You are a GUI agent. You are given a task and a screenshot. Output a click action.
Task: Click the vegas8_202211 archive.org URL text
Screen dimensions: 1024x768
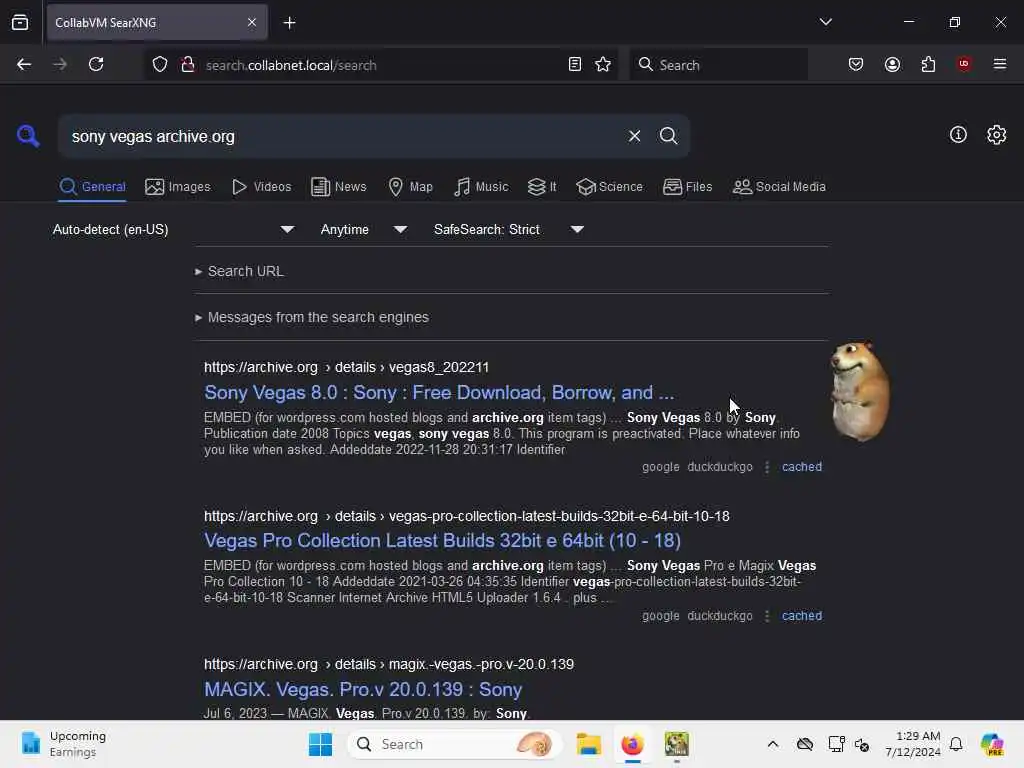tap(346, 367)
